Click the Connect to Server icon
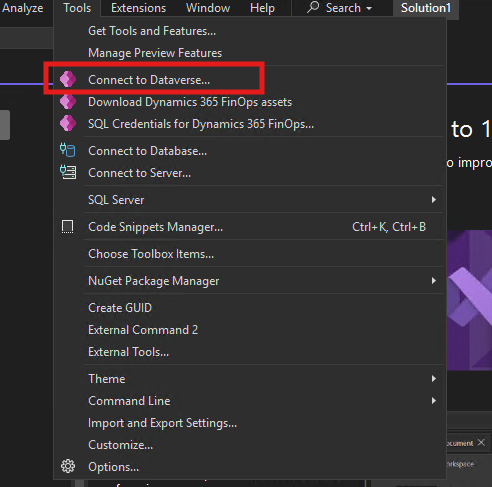This screenshot has width=492, height=487. pyautogui.click(x=68, y=172)
